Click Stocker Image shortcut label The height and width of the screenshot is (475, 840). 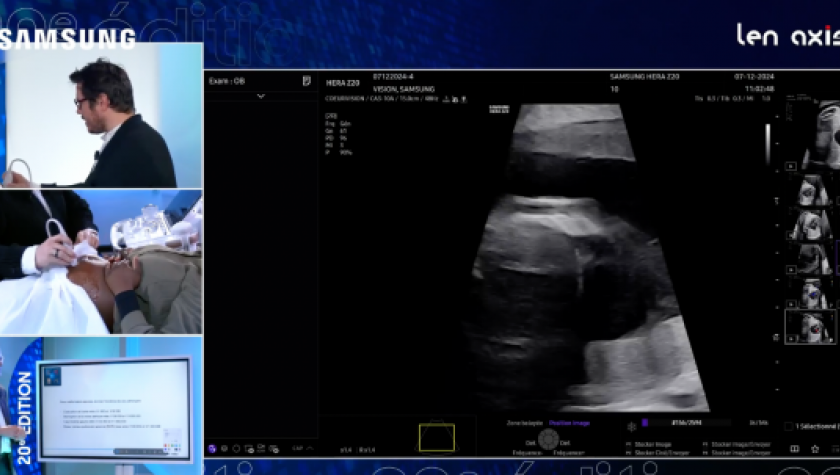[652, 444]
